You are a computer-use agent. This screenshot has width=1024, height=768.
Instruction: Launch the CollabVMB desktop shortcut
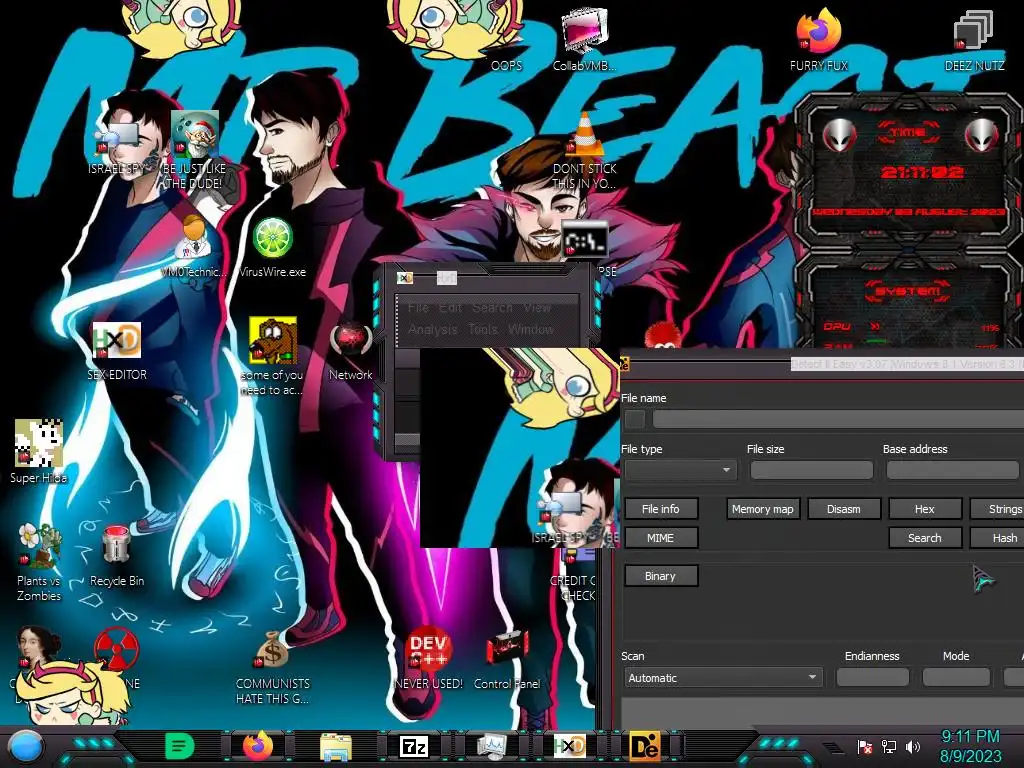click(584, 39)
